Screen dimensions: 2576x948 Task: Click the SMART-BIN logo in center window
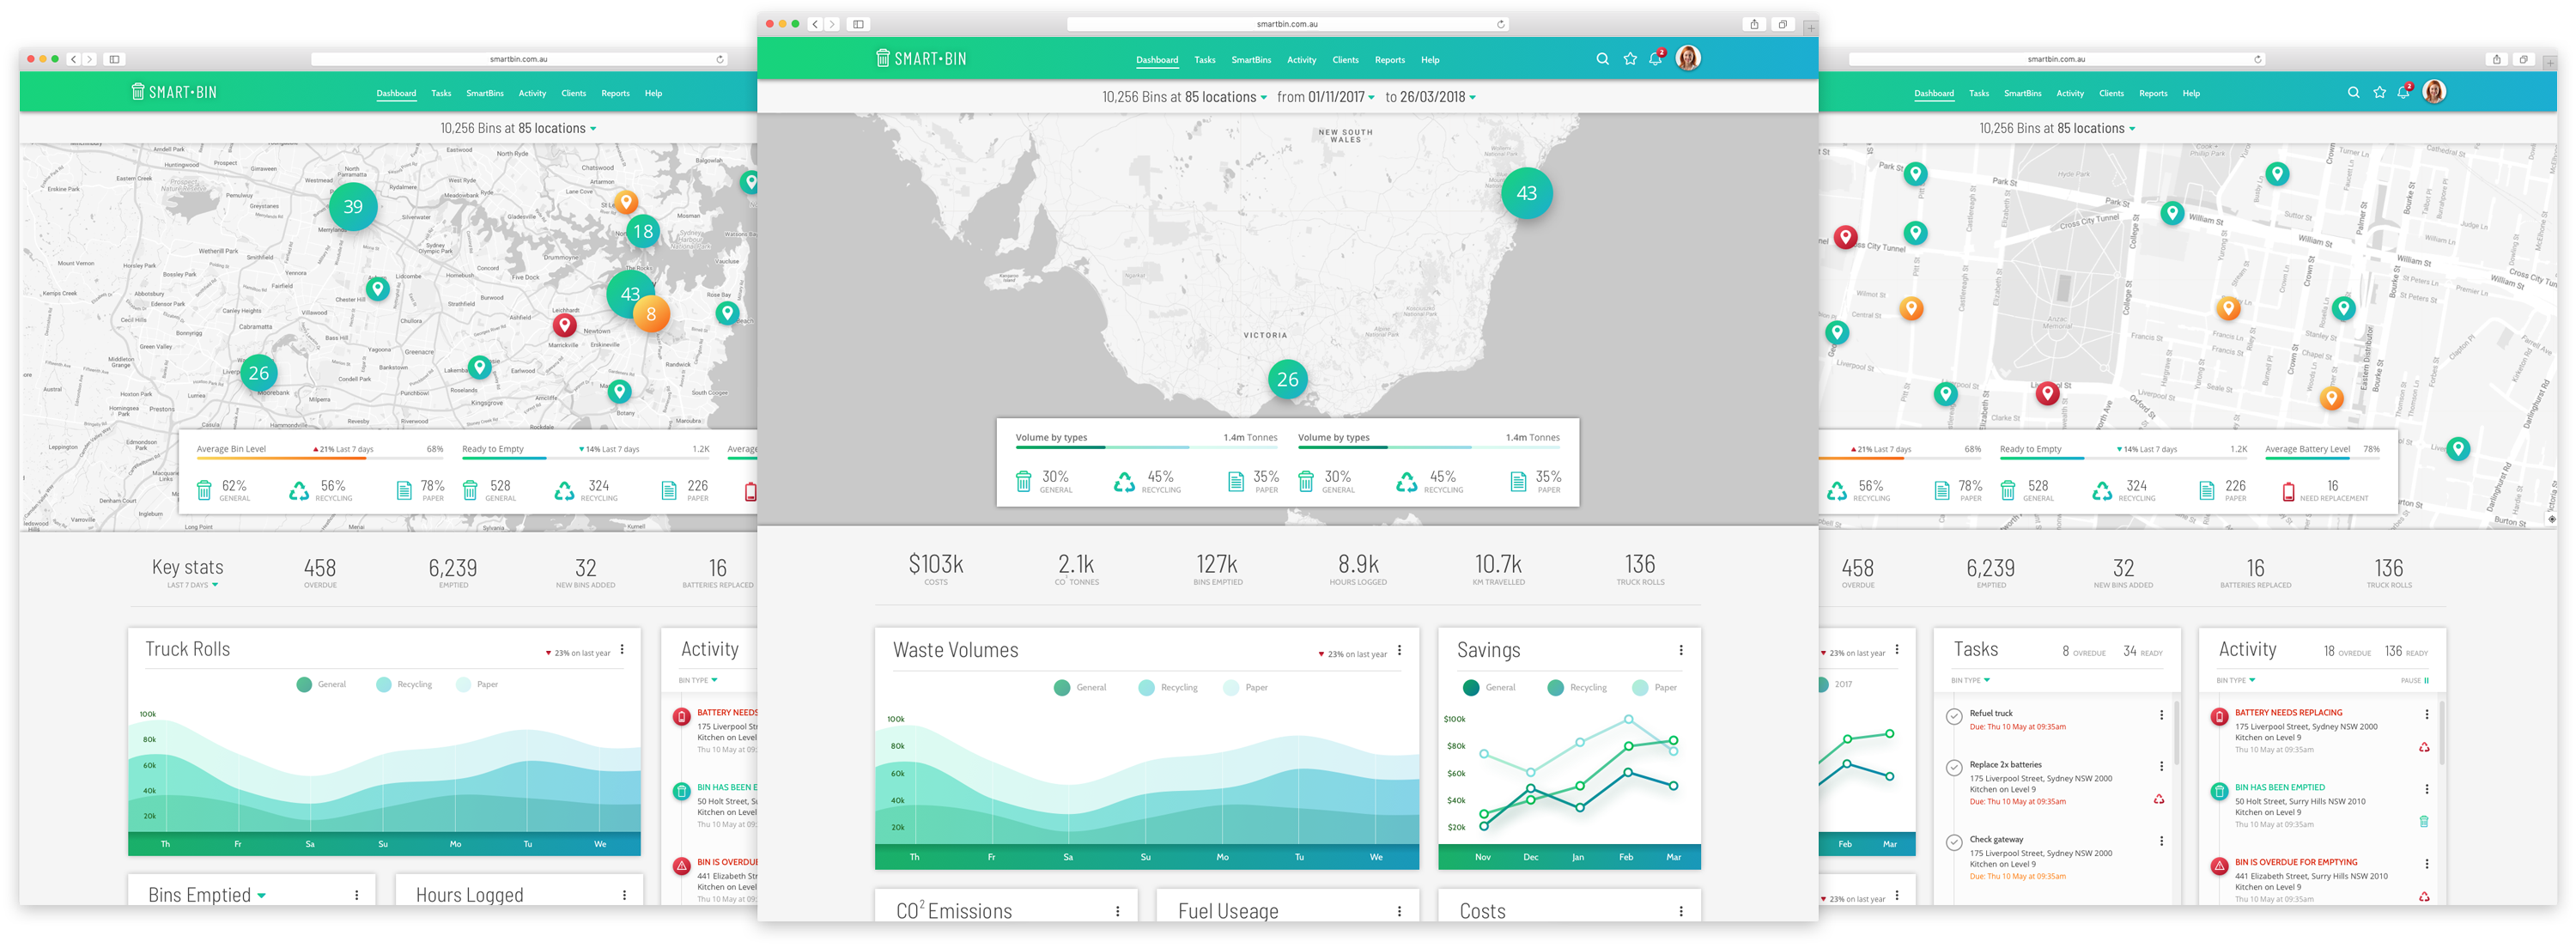pyautogui.click(x=921, y=59)
